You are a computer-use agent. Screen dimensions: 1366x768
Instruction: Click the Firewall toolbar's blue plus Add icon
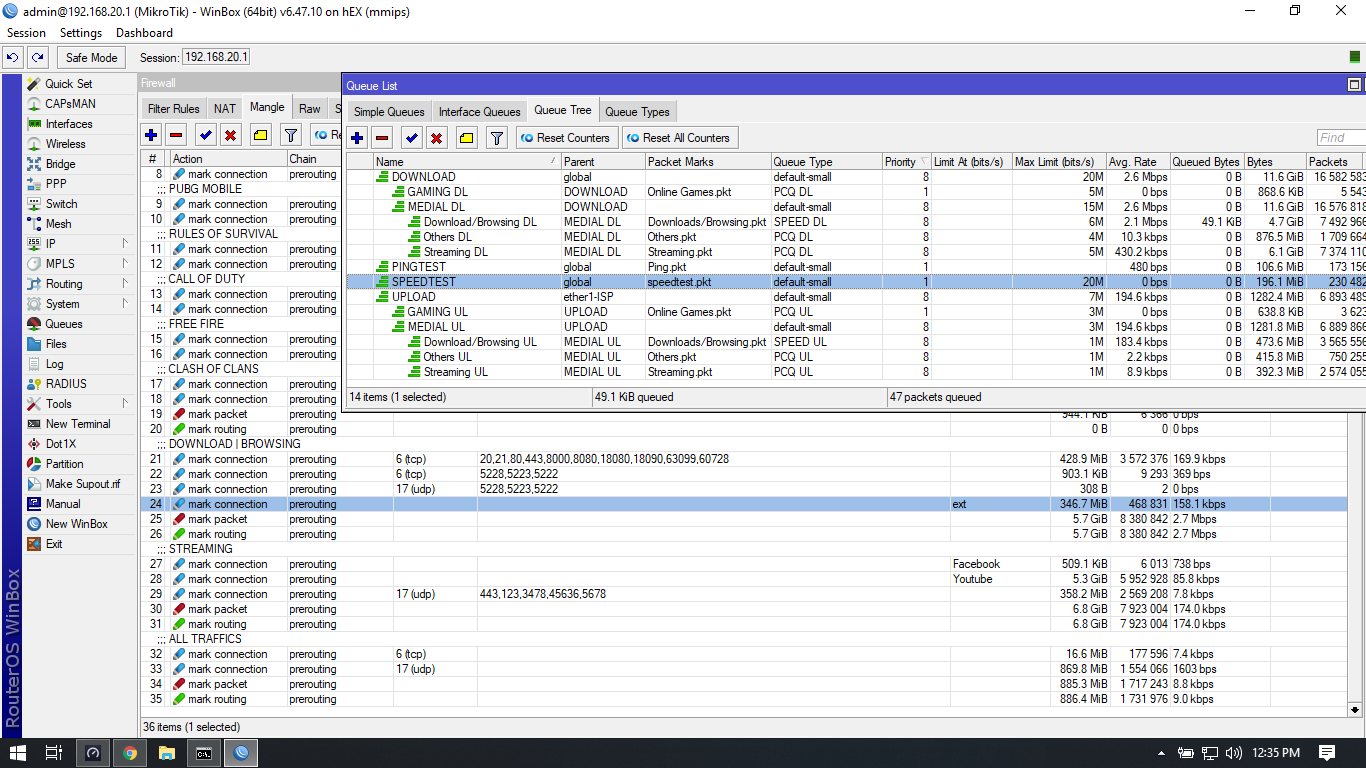tap(151, 135)
